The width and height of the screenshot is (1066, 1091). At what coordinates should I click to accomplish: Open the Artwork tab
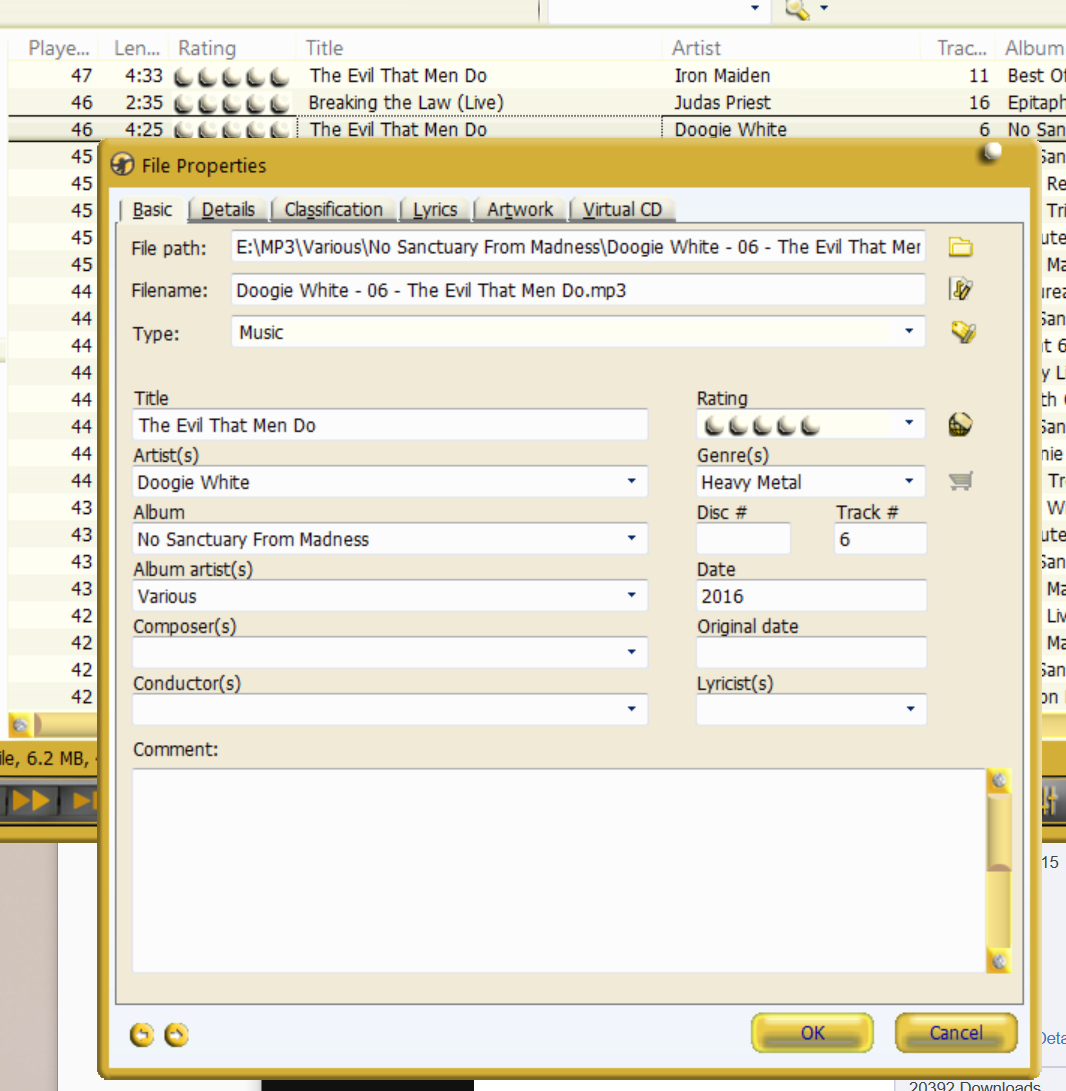[520, 209]
